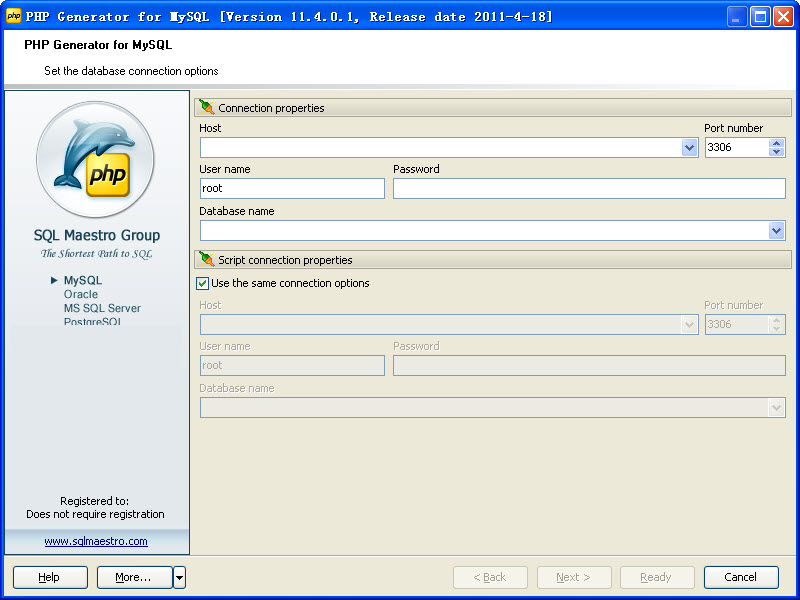Click the Port number field showing 3306
800x600 pixels.
point(735,148)
